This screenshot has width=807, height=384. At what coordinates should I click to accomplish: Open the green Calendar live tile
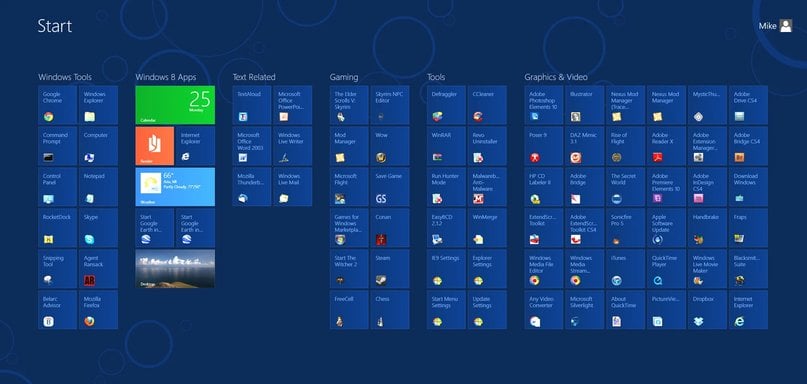click(x=175, y=105)
